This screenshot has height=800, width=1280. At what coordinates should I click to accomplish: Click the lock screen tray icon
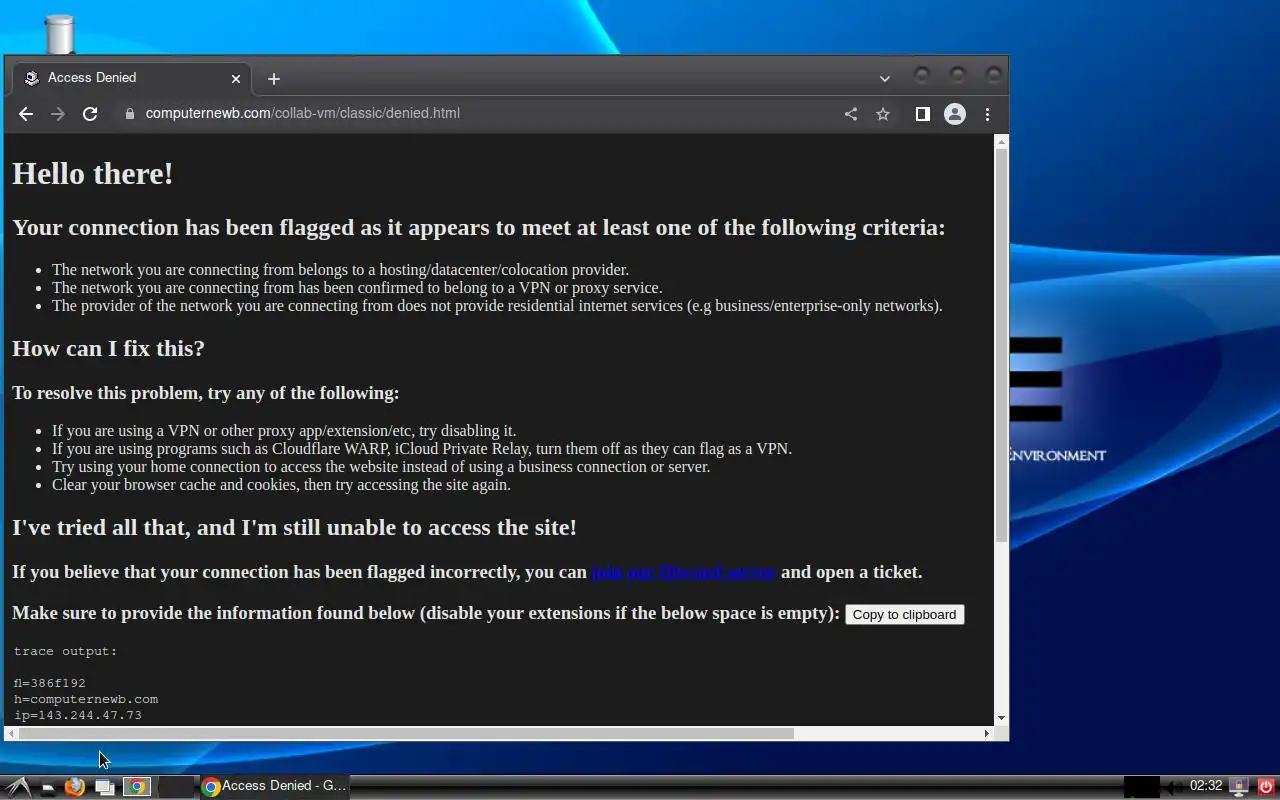point(1239,787)
